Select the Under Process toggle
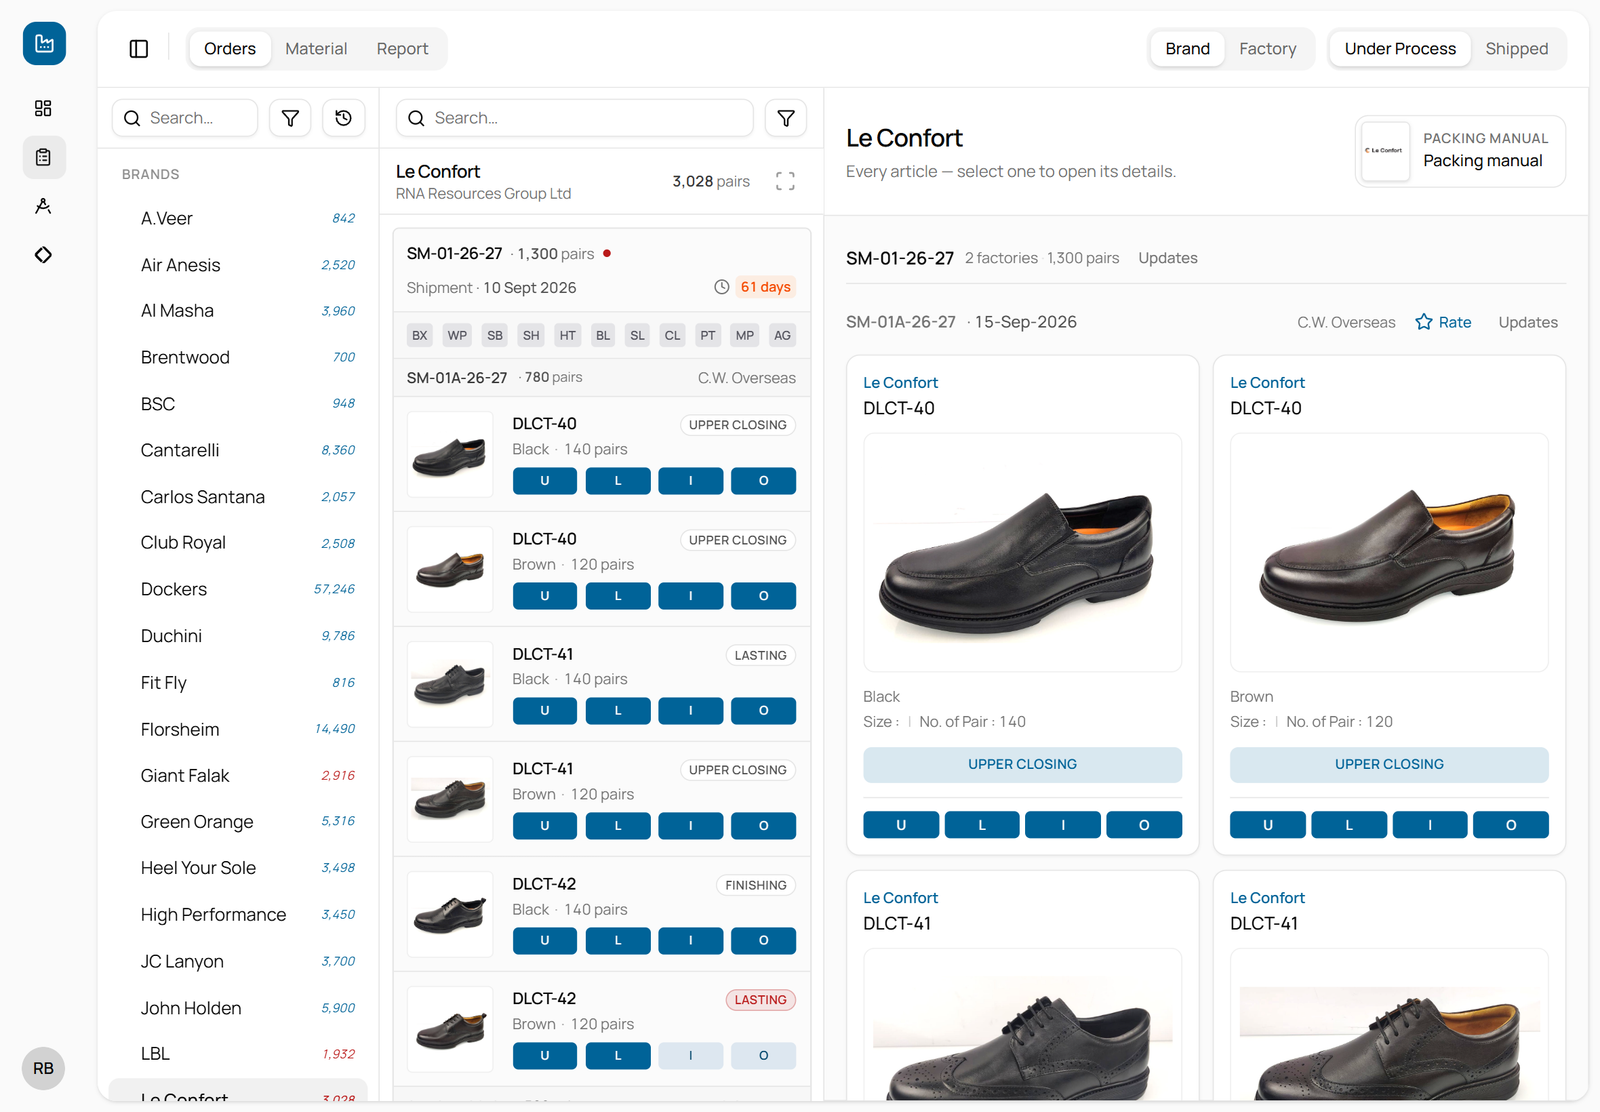The width and height of the screenshot is (1600, 1112). [1400, 49]
